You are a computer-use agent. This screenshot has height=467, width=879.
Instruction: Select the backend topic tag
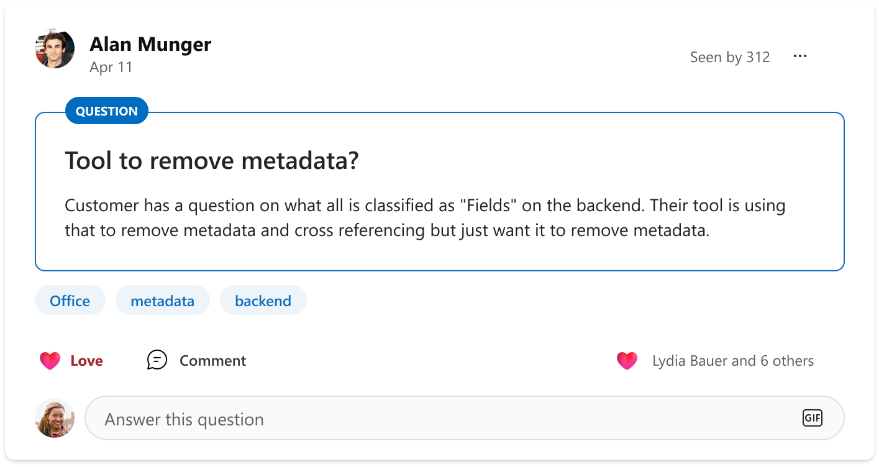263,300
